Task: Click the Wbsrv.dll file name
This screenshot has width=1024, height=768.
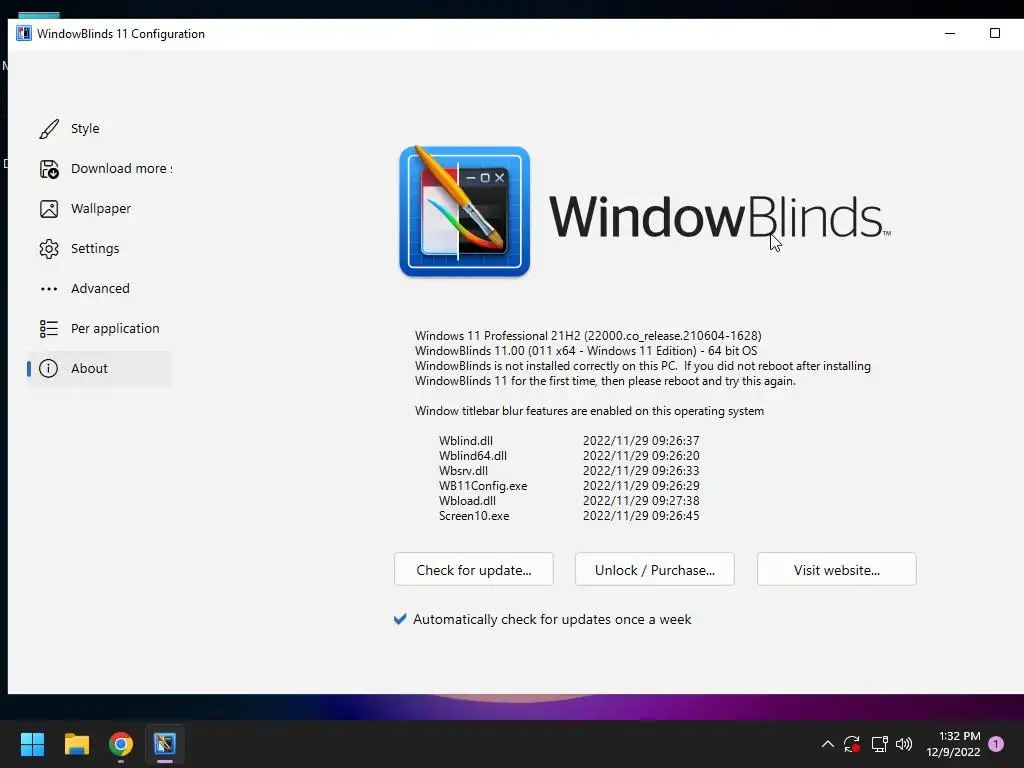Action: (463, 471)
